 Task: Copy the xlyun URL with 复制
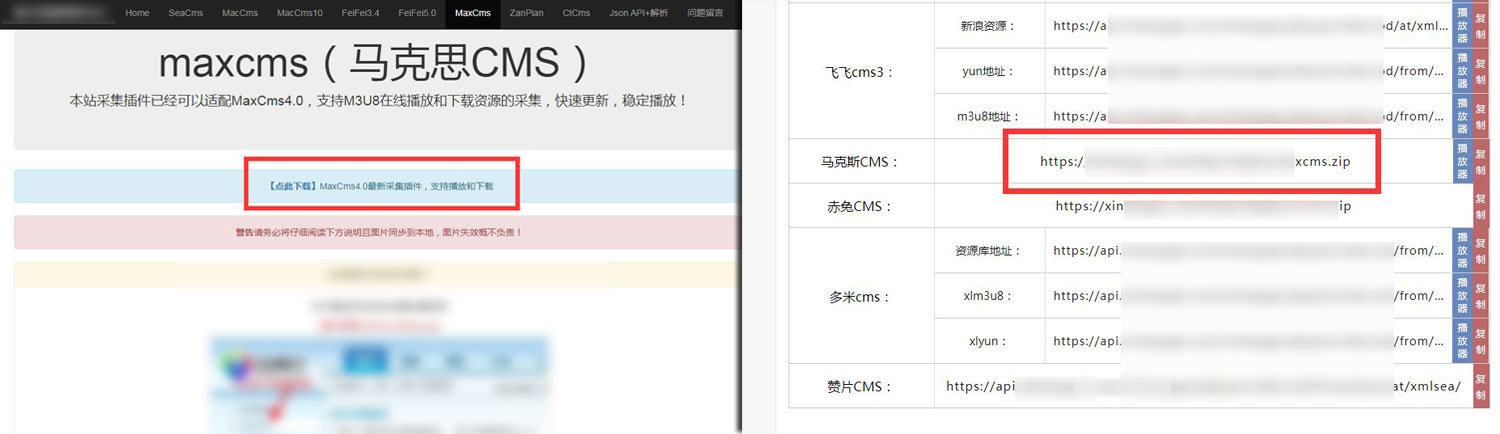pos(1481,341)
